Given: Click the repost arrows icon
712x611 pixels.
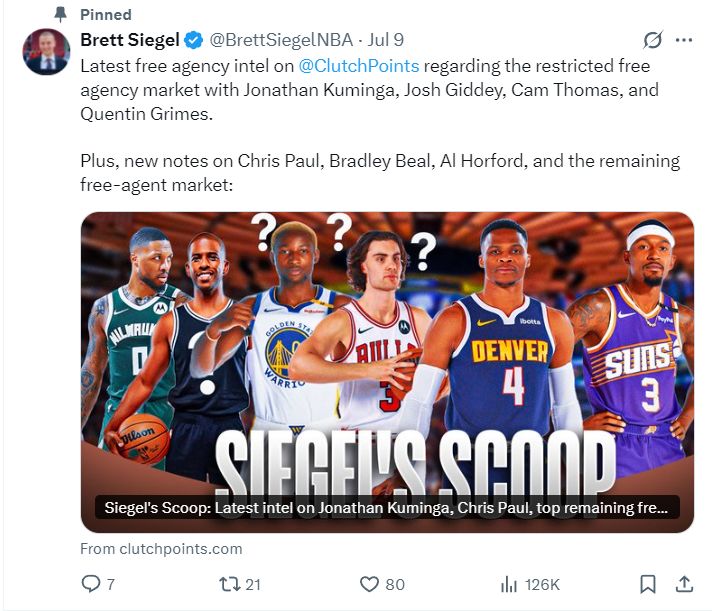Looking at the screenshot, I should pyautogui.click(x=230, y=584).
